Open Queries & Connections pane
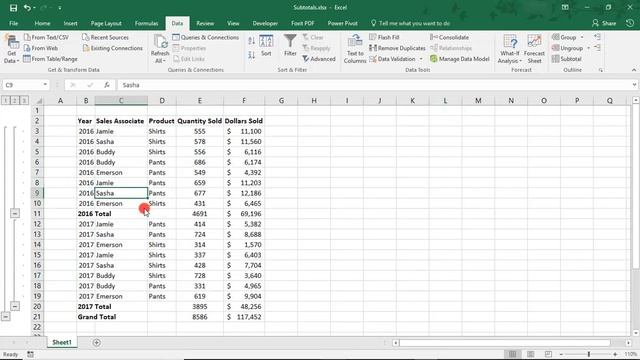The width and height of the screenshot is (640, 360). pos(206,37)
